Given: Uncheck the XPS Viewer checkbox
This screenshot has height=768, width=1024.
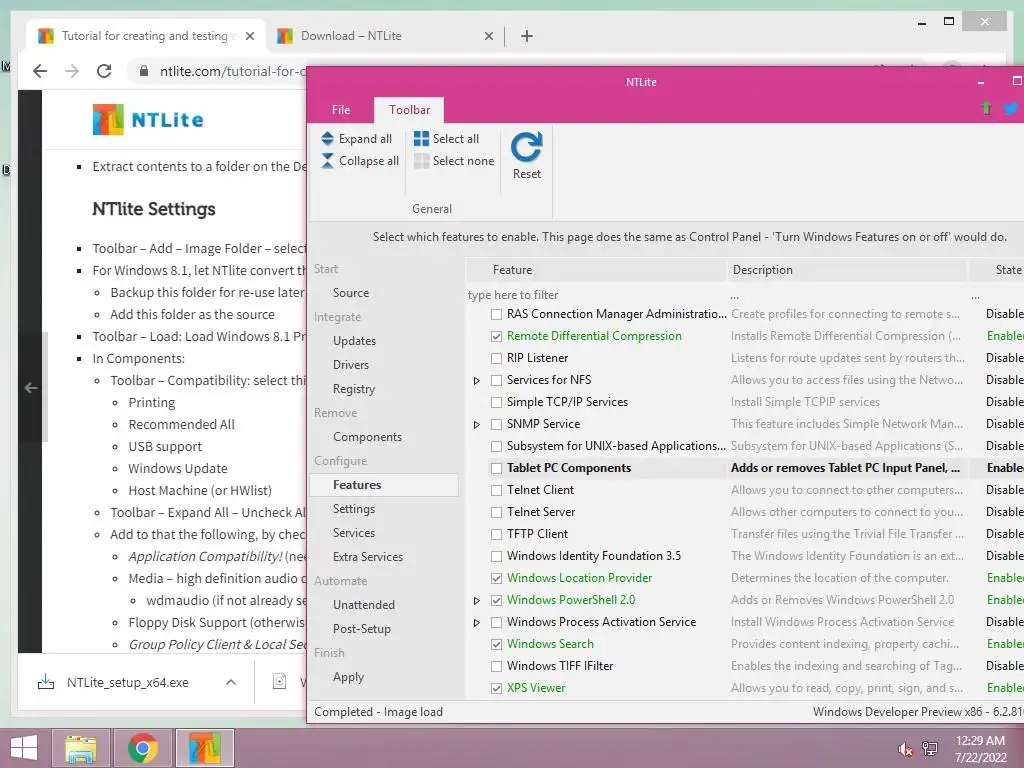Looking at the screenshot, I should point(496,688).
